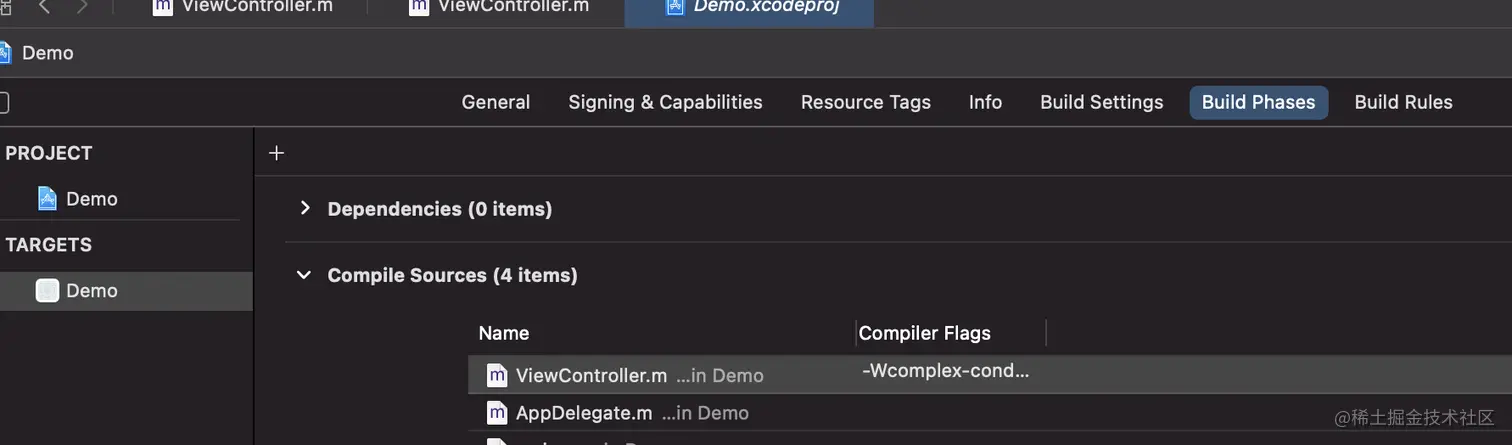Click the -Wcomplex-cond compiler flags field
This screenshot has height=445, width=1512.
[x=945, y=372]
